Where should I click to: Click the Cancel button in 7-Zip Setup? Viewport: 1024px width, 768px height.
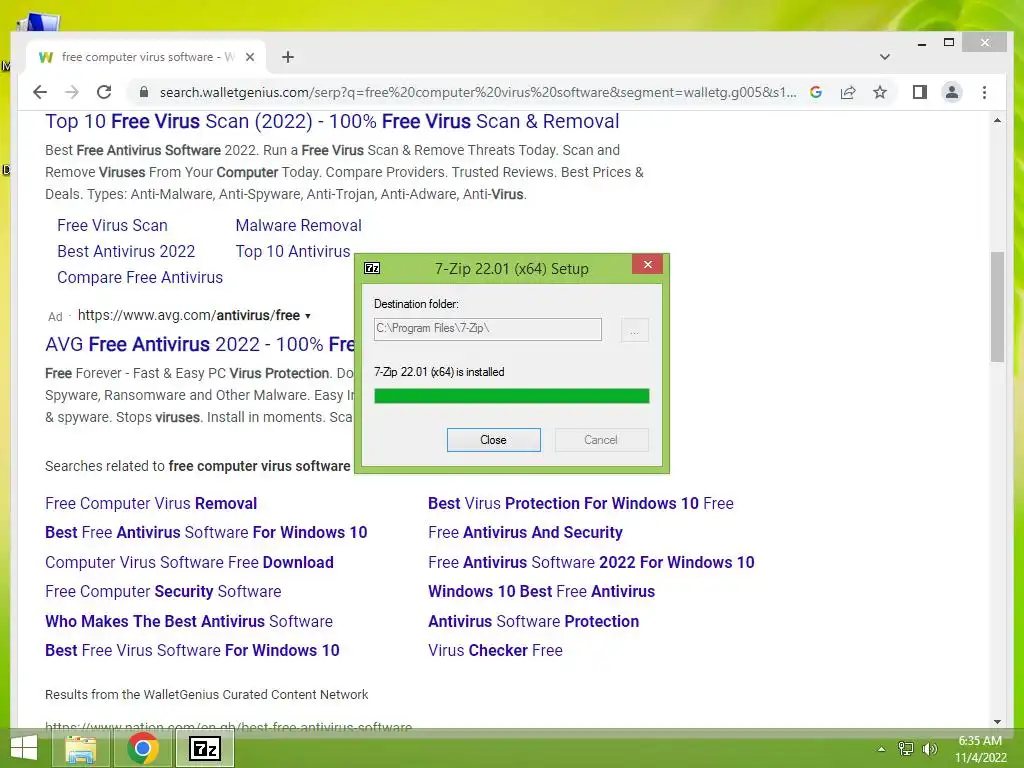tap(601, 440)
